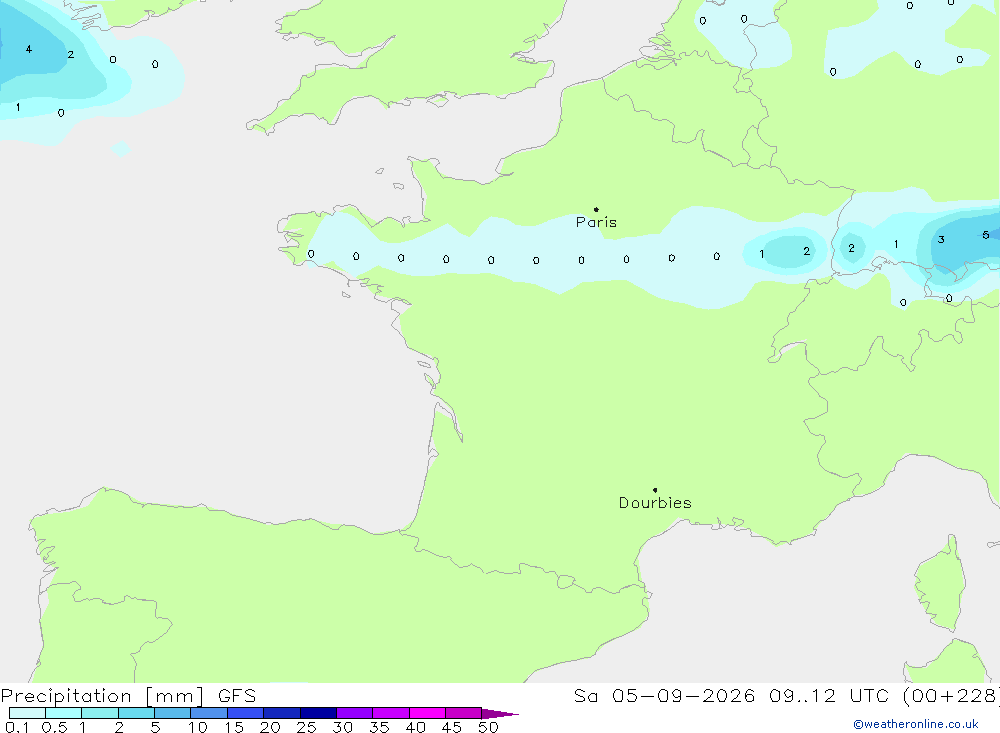Click the Dourbies location dot
This screenshot has width=1000, height=733.
click(x=655, y=490)
